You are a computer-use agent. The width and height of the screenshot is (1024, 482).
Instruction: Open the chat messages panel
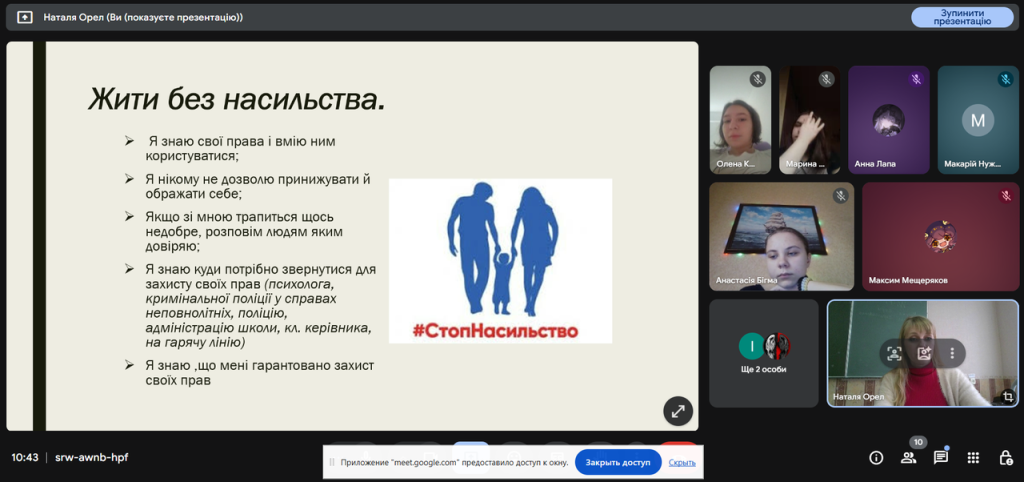pyautogui.click(x=941, y=458)
